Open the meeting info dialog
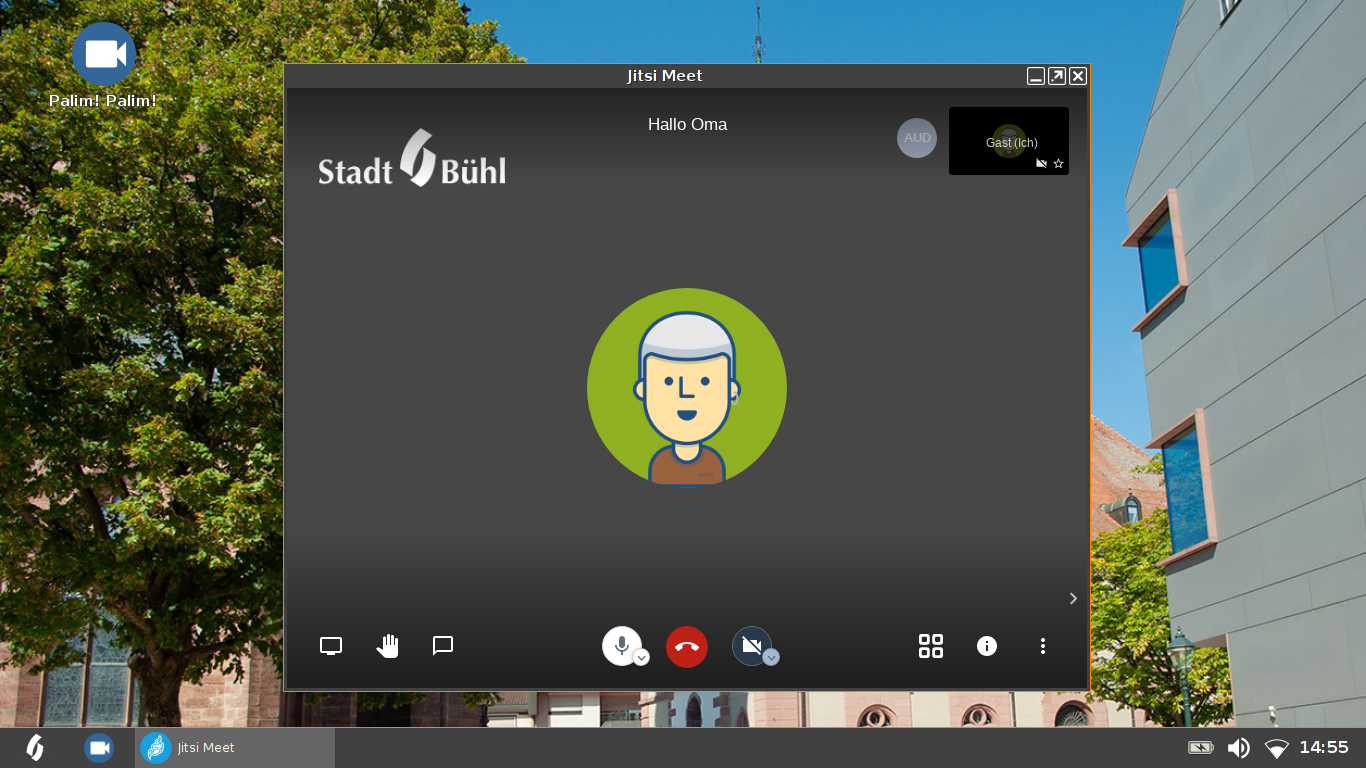Image resolution: width=1366 pixels, height=768 pixels. [x=987, y=646]
